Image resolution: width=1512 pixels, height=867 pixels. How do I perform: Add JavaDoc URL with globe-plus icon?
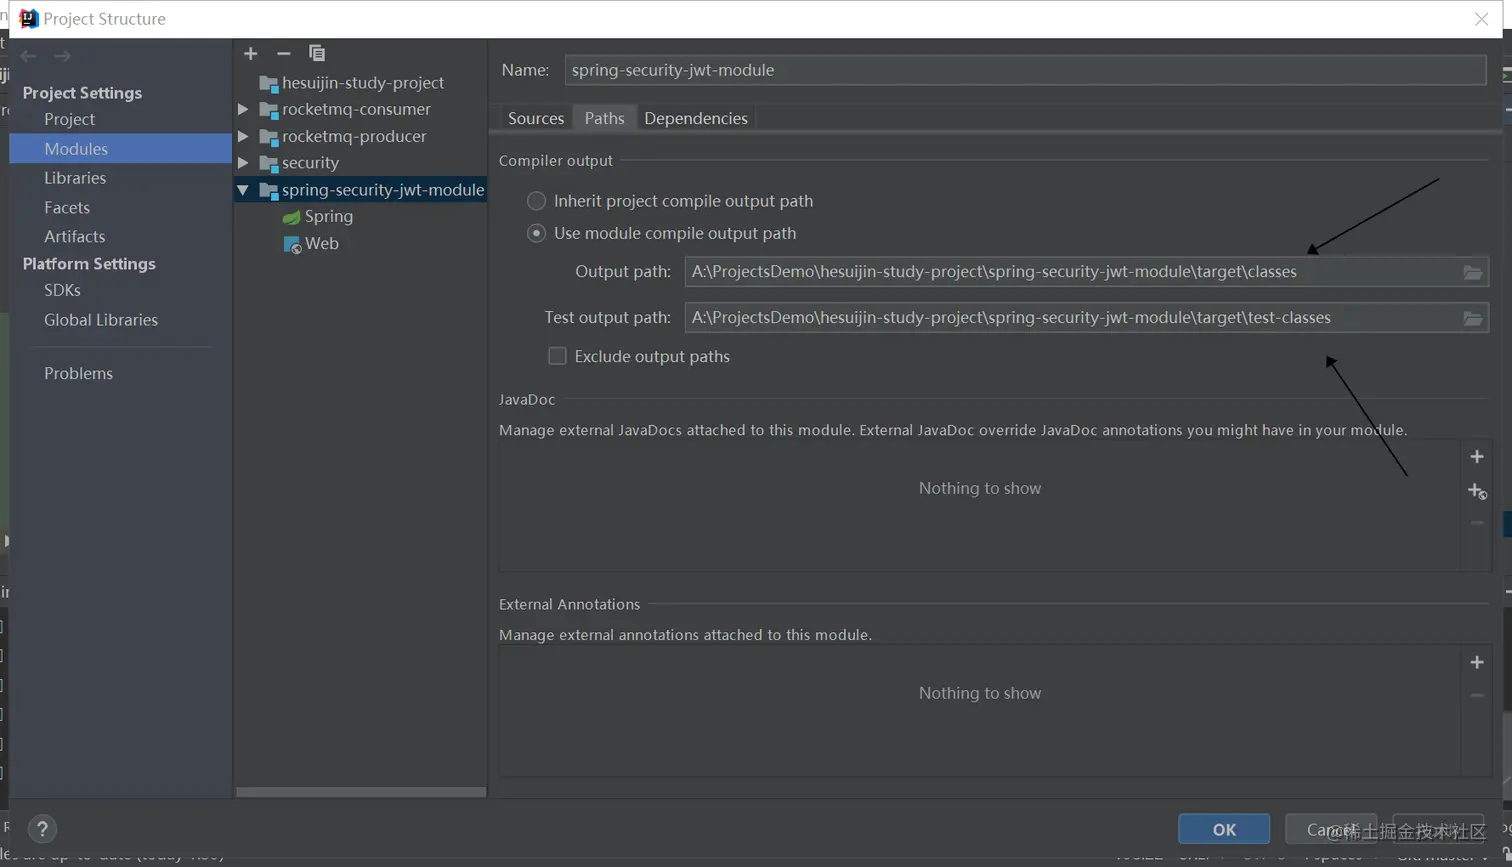pyautogui.click(x=1477, y=490)
